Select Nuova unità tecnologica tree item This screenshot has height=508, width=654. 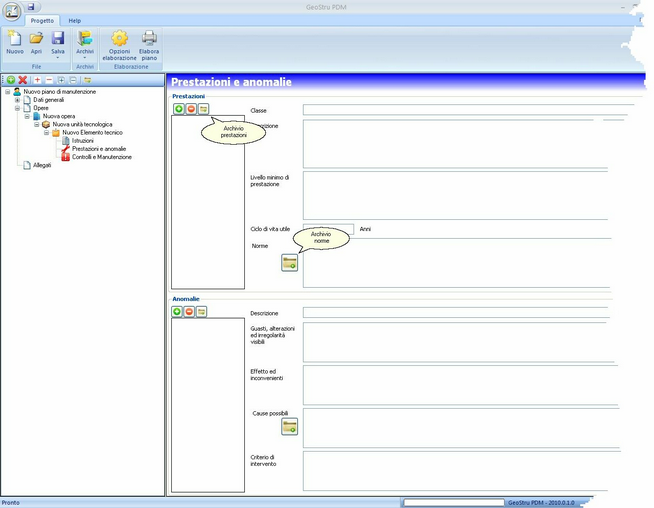(82, 124)
